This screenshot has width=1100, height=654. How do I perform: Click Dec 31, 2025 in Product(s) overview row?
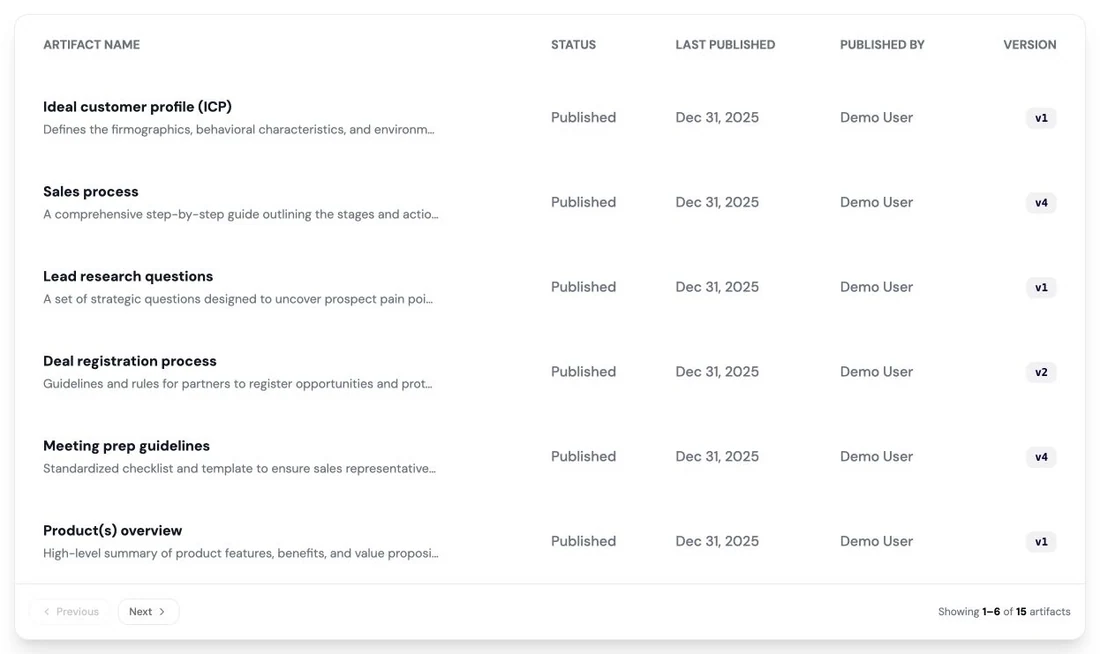tap(717, 541)
